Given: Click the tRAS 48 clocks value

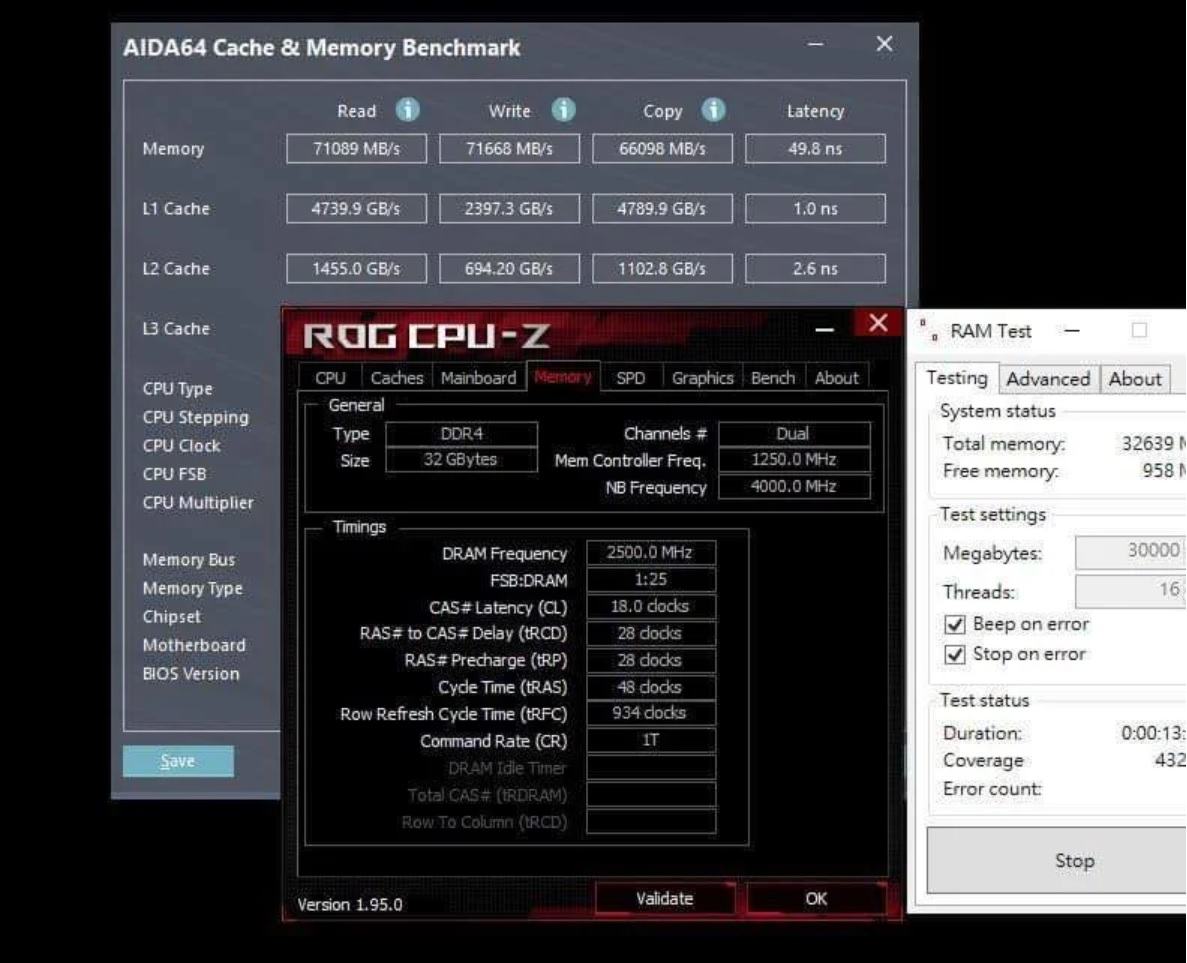Looking at the screenshot, I should (650, 687).
